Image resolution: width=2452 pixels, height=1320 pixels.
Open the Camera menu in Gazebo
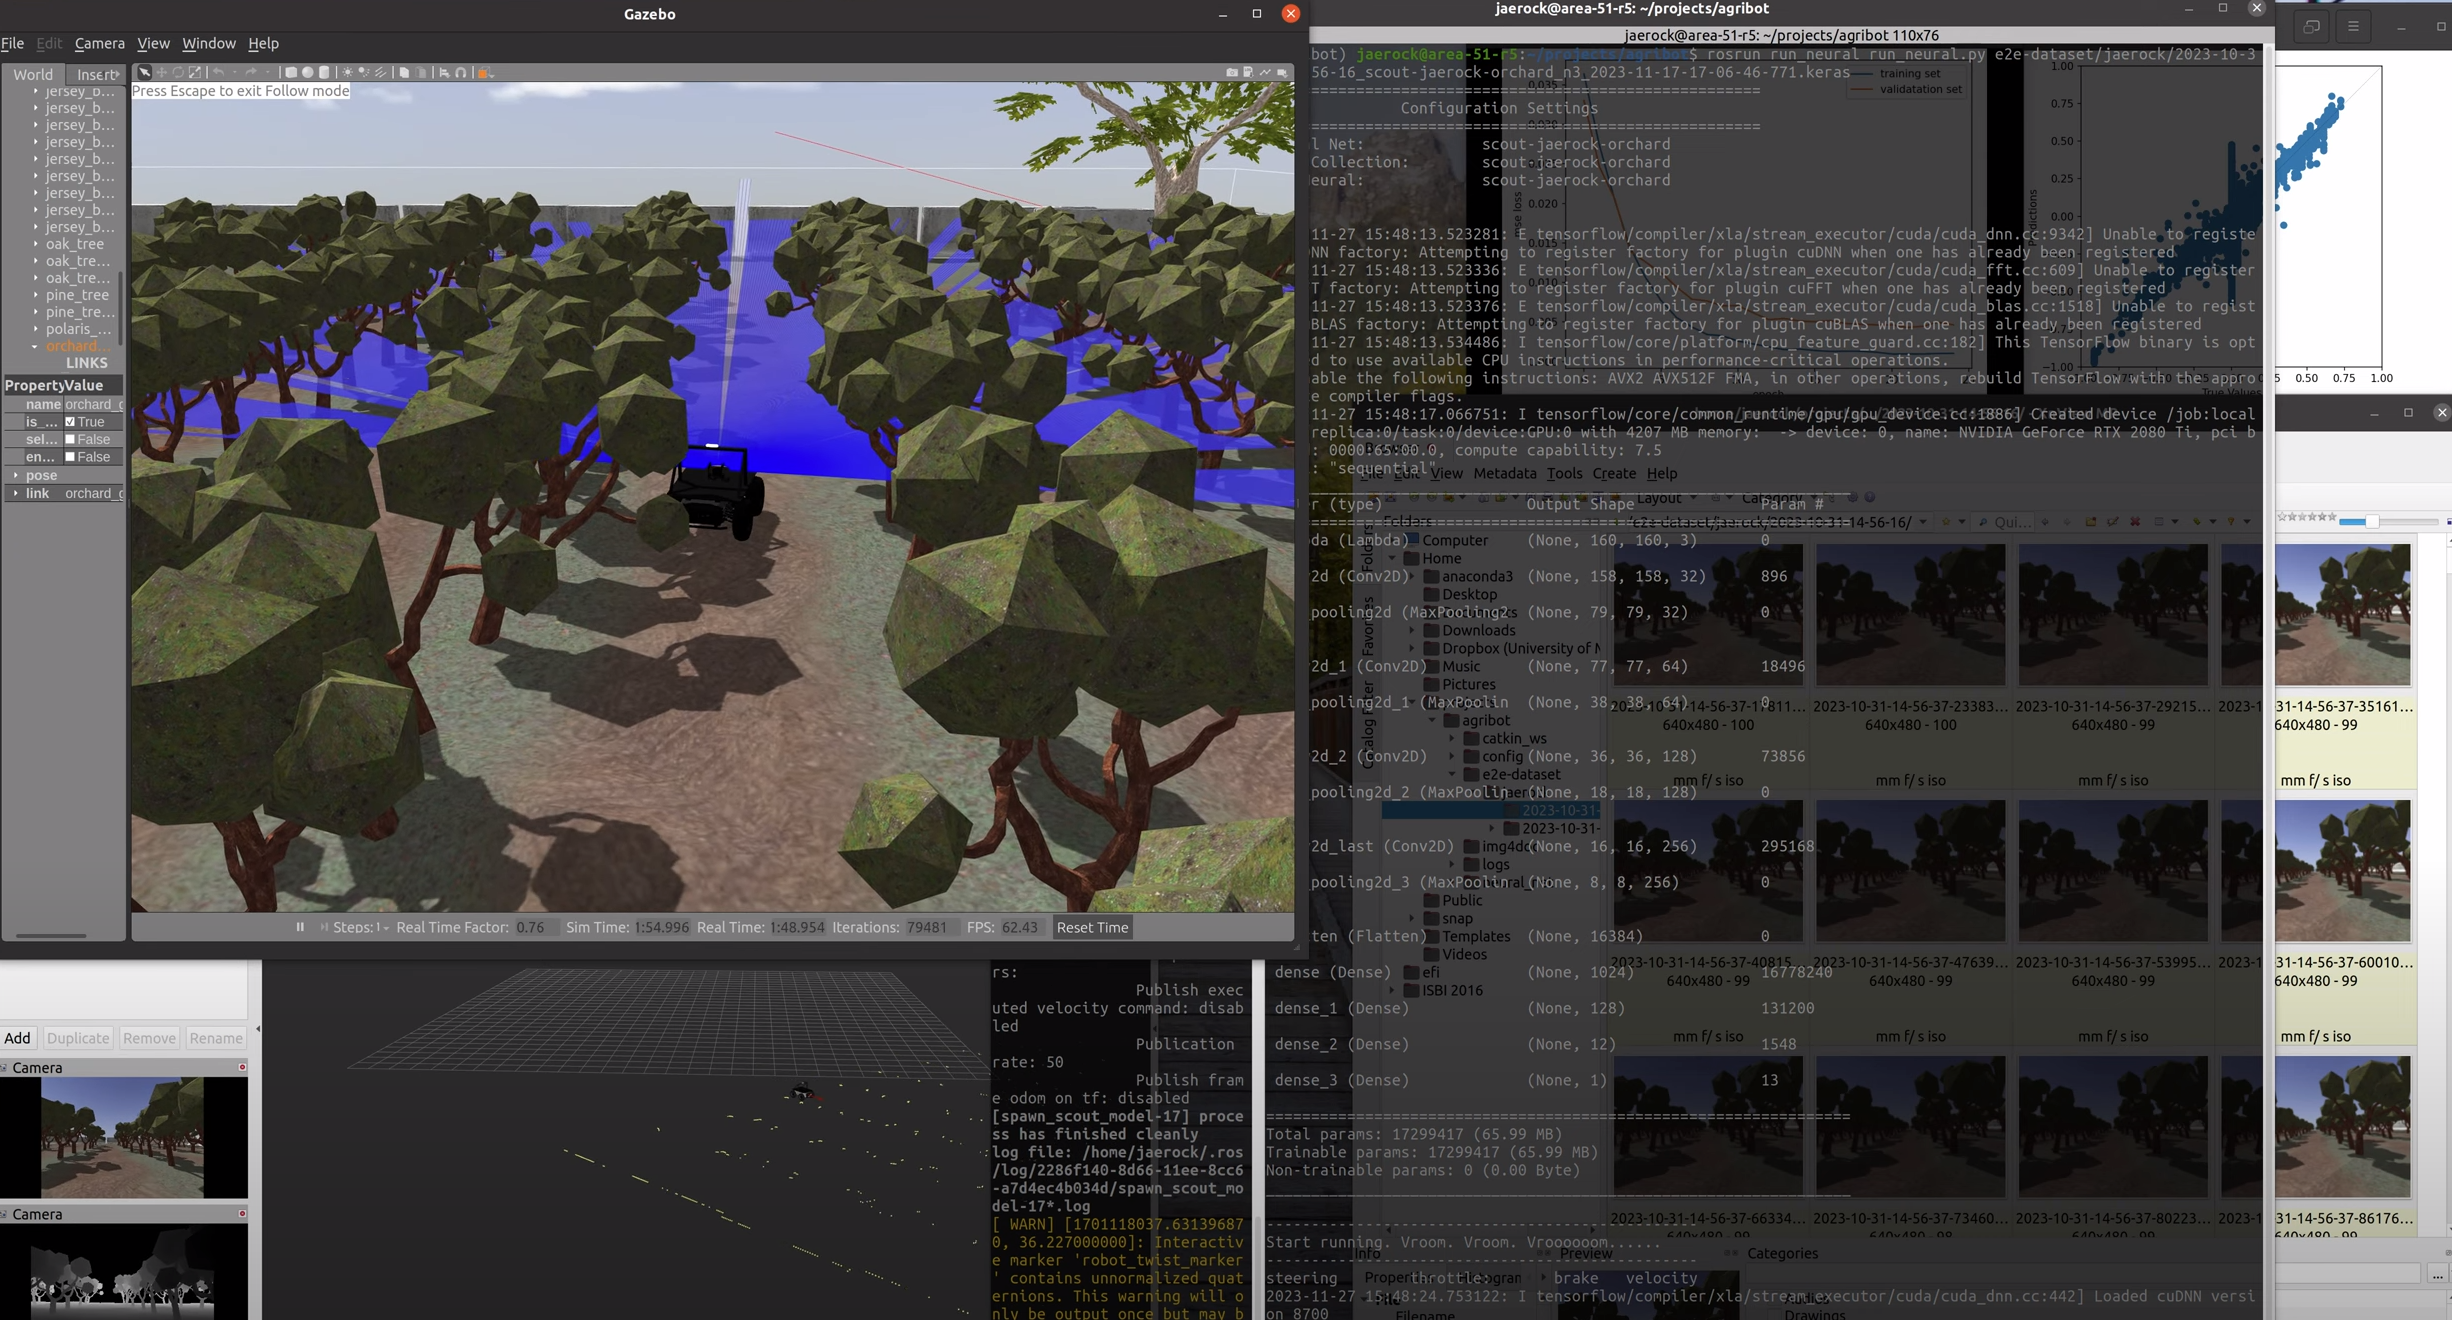click(x=99, y=43)
